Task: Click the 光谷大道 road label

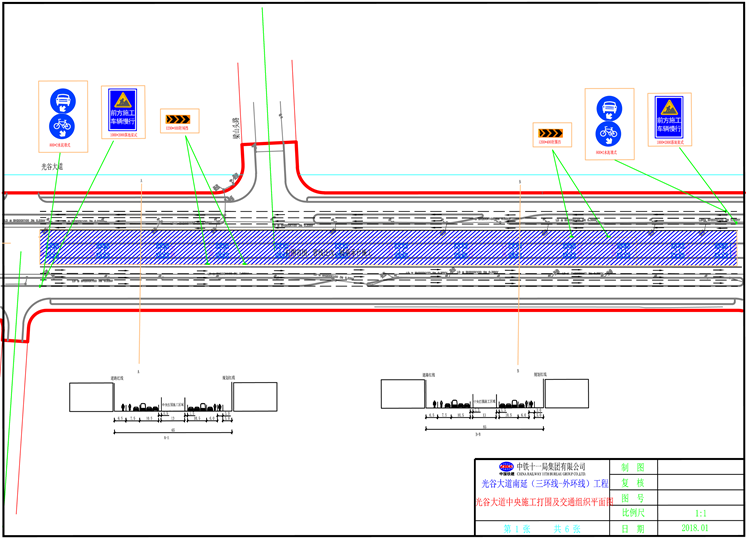Action: tap(52, 167)
